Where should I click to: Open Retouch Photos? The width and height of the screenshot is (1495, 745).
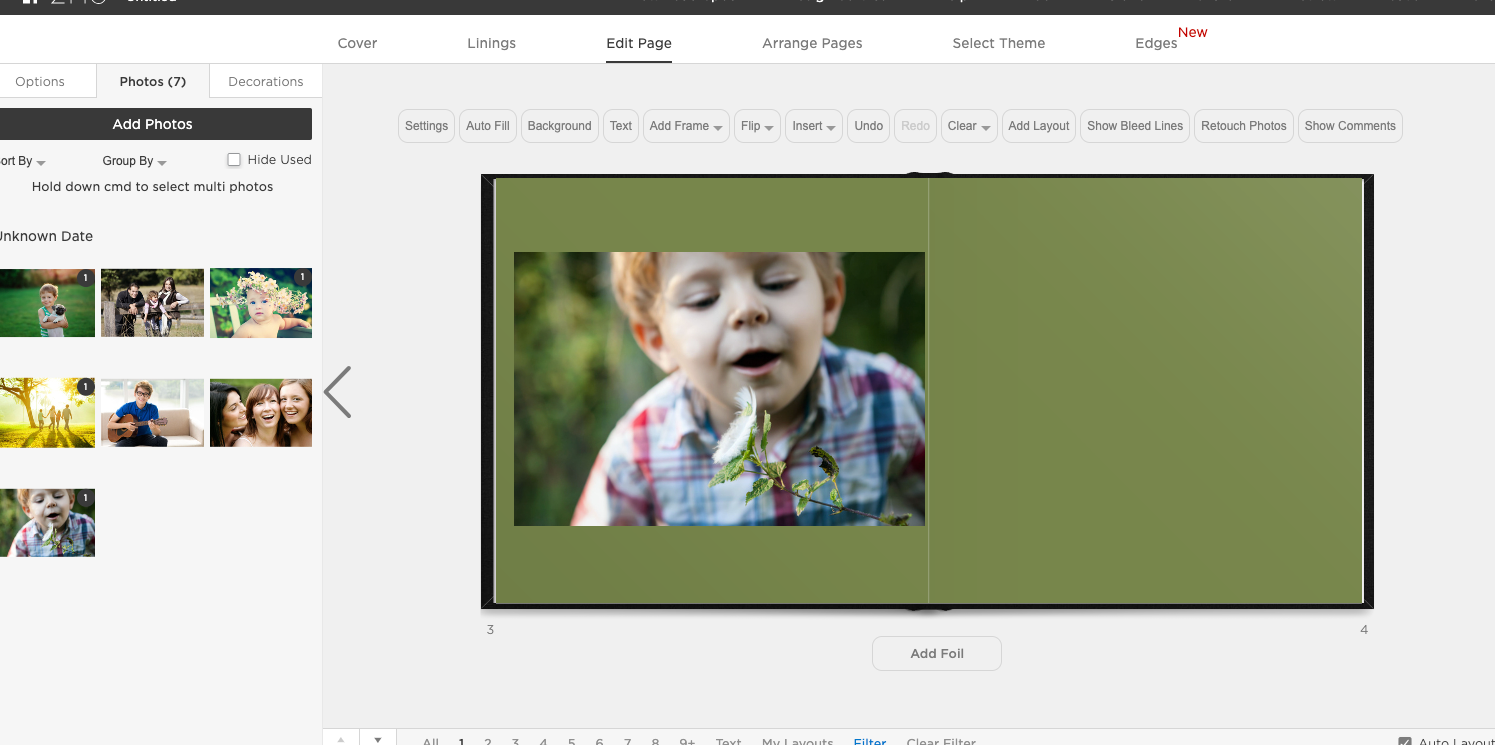[1244, 126]
